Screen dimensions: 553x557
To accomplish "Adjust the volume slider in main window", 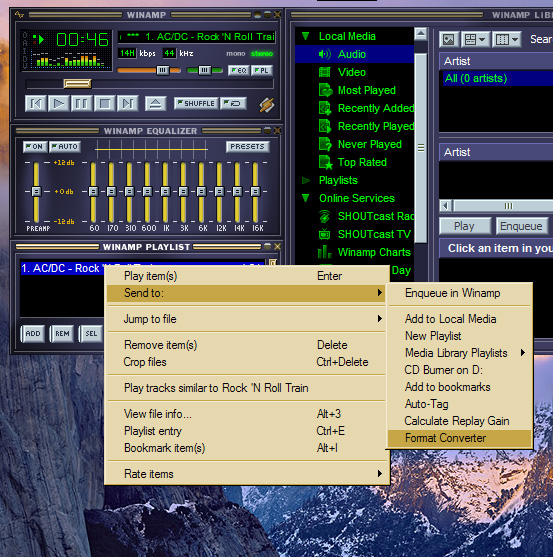I will 163,70.
